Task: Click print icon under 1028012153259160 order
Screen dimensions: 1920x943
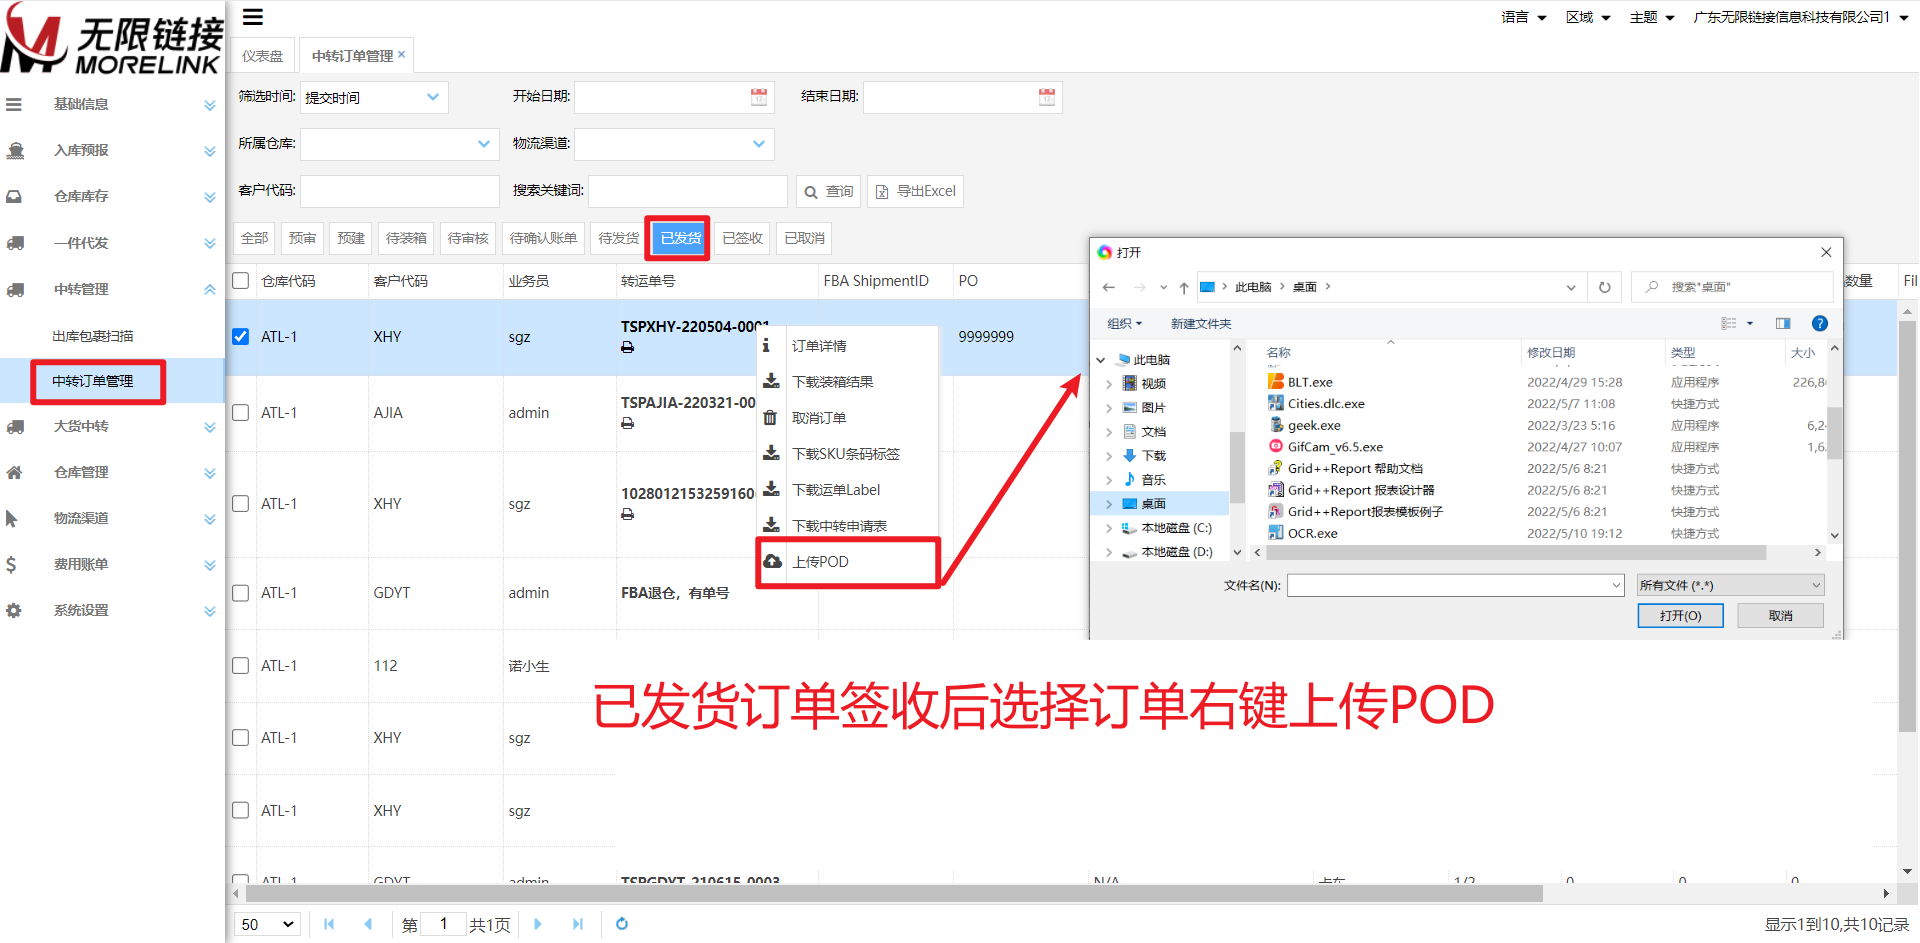Action: tap(627, 514)
